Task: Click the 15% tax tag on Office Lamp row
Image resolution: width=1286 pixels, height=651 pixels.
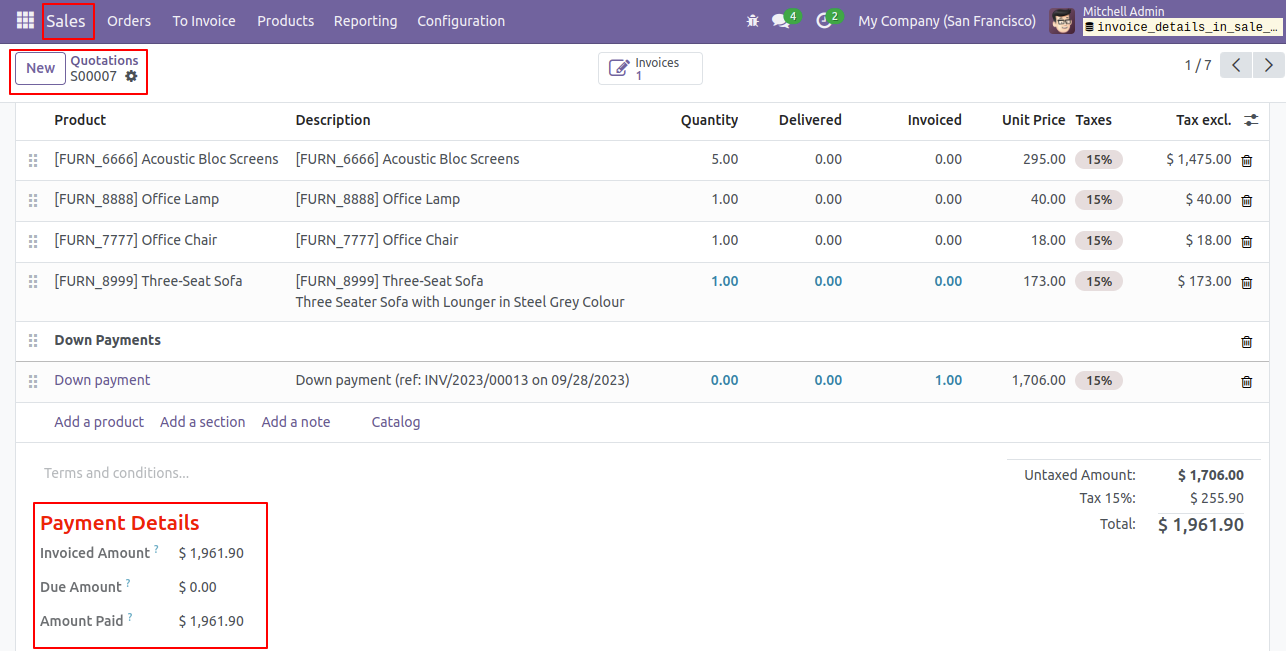Action: click(x=1099, y=200)
